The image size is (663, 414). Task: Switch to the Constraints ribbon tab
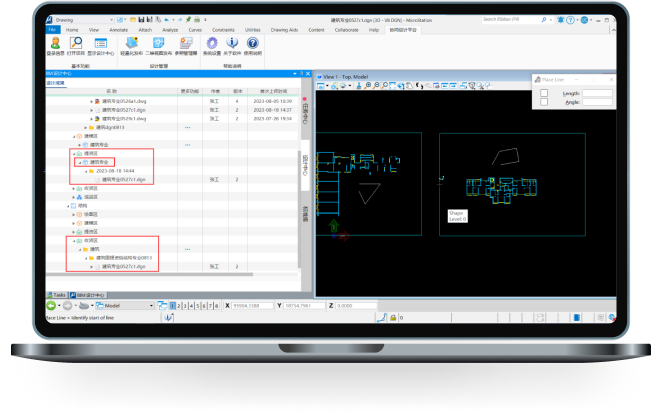(x=223, y=30)
